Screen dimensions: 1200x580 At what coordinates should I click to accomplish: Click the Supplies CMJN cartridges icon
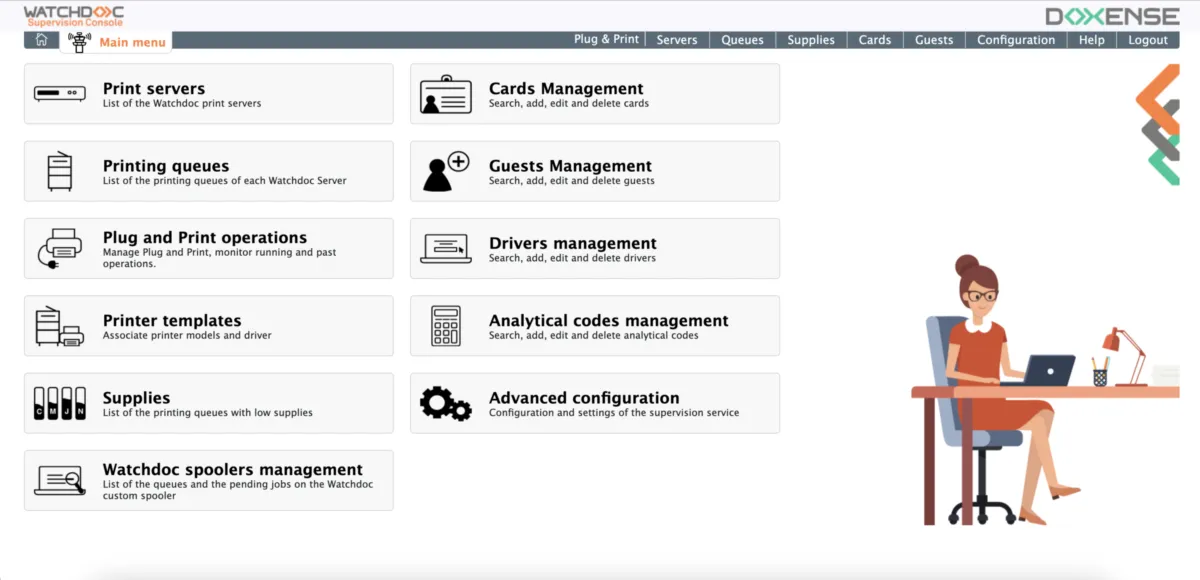coord(60,403)
